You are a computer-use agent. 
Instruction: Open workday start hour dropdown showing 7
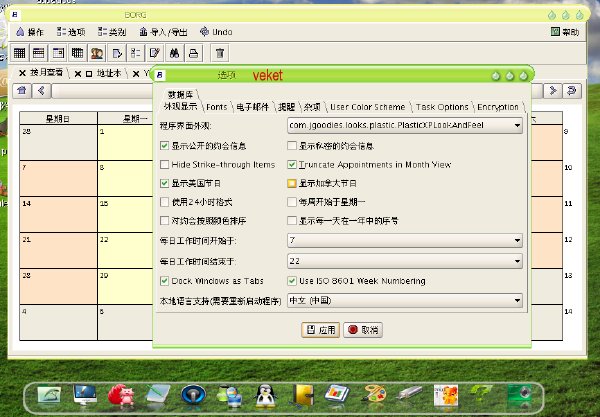pos(404,240)
